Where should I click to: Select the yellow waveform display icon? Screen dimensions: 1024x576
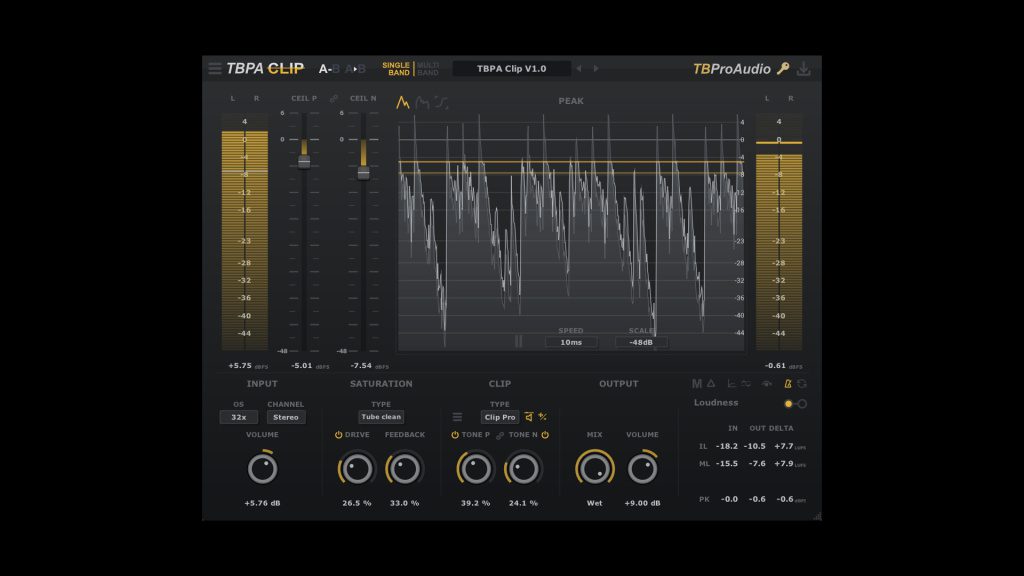click(403, 102)
